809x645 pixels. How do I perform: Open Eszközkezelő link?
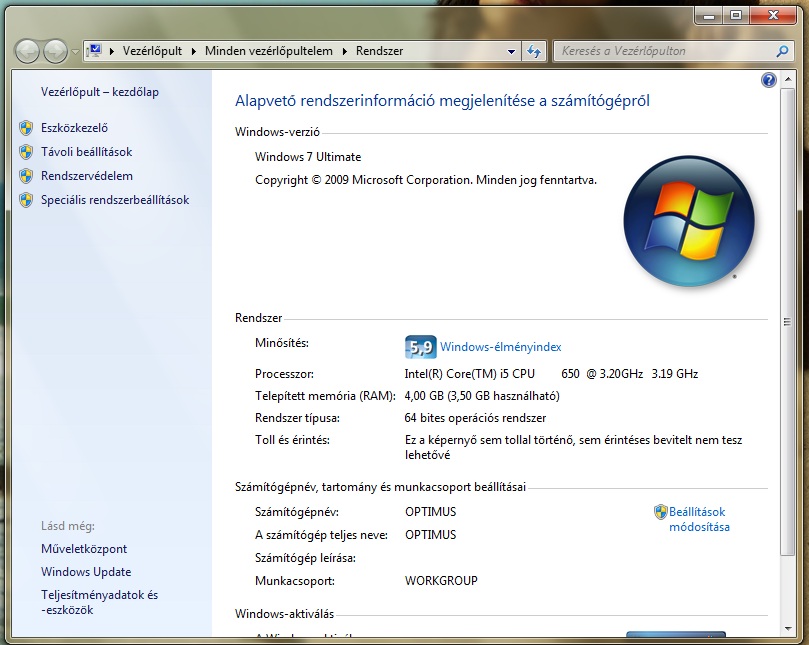click(74, 127)
